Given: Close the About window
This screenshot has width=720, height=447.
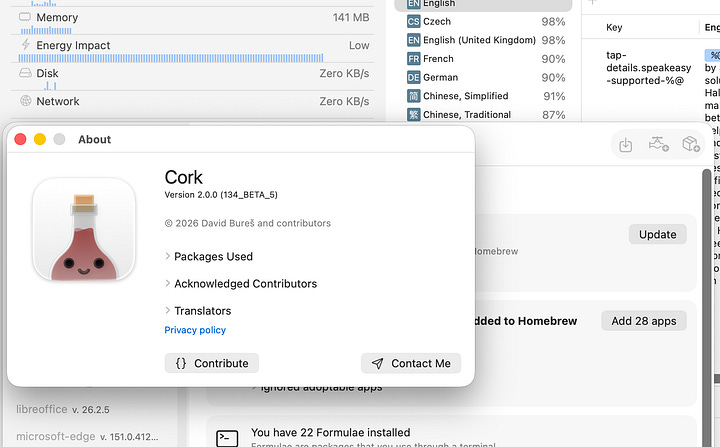Looking at the screenshot, I should coord(20,139).
